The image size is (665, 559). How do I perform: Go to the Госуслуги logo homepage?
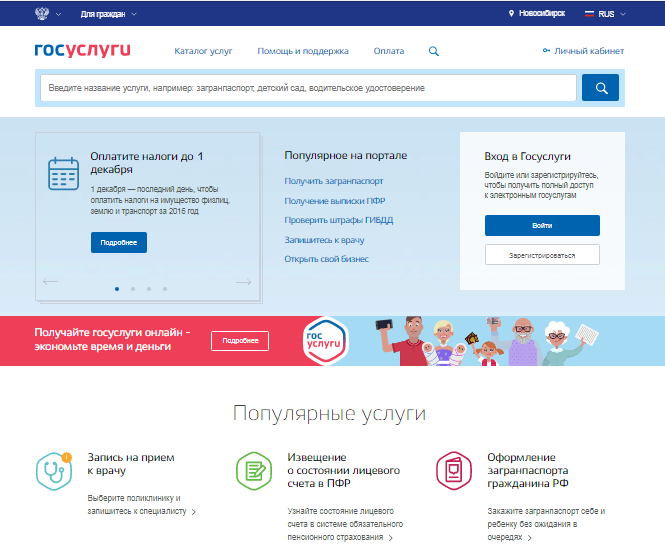tap(82, 50)
